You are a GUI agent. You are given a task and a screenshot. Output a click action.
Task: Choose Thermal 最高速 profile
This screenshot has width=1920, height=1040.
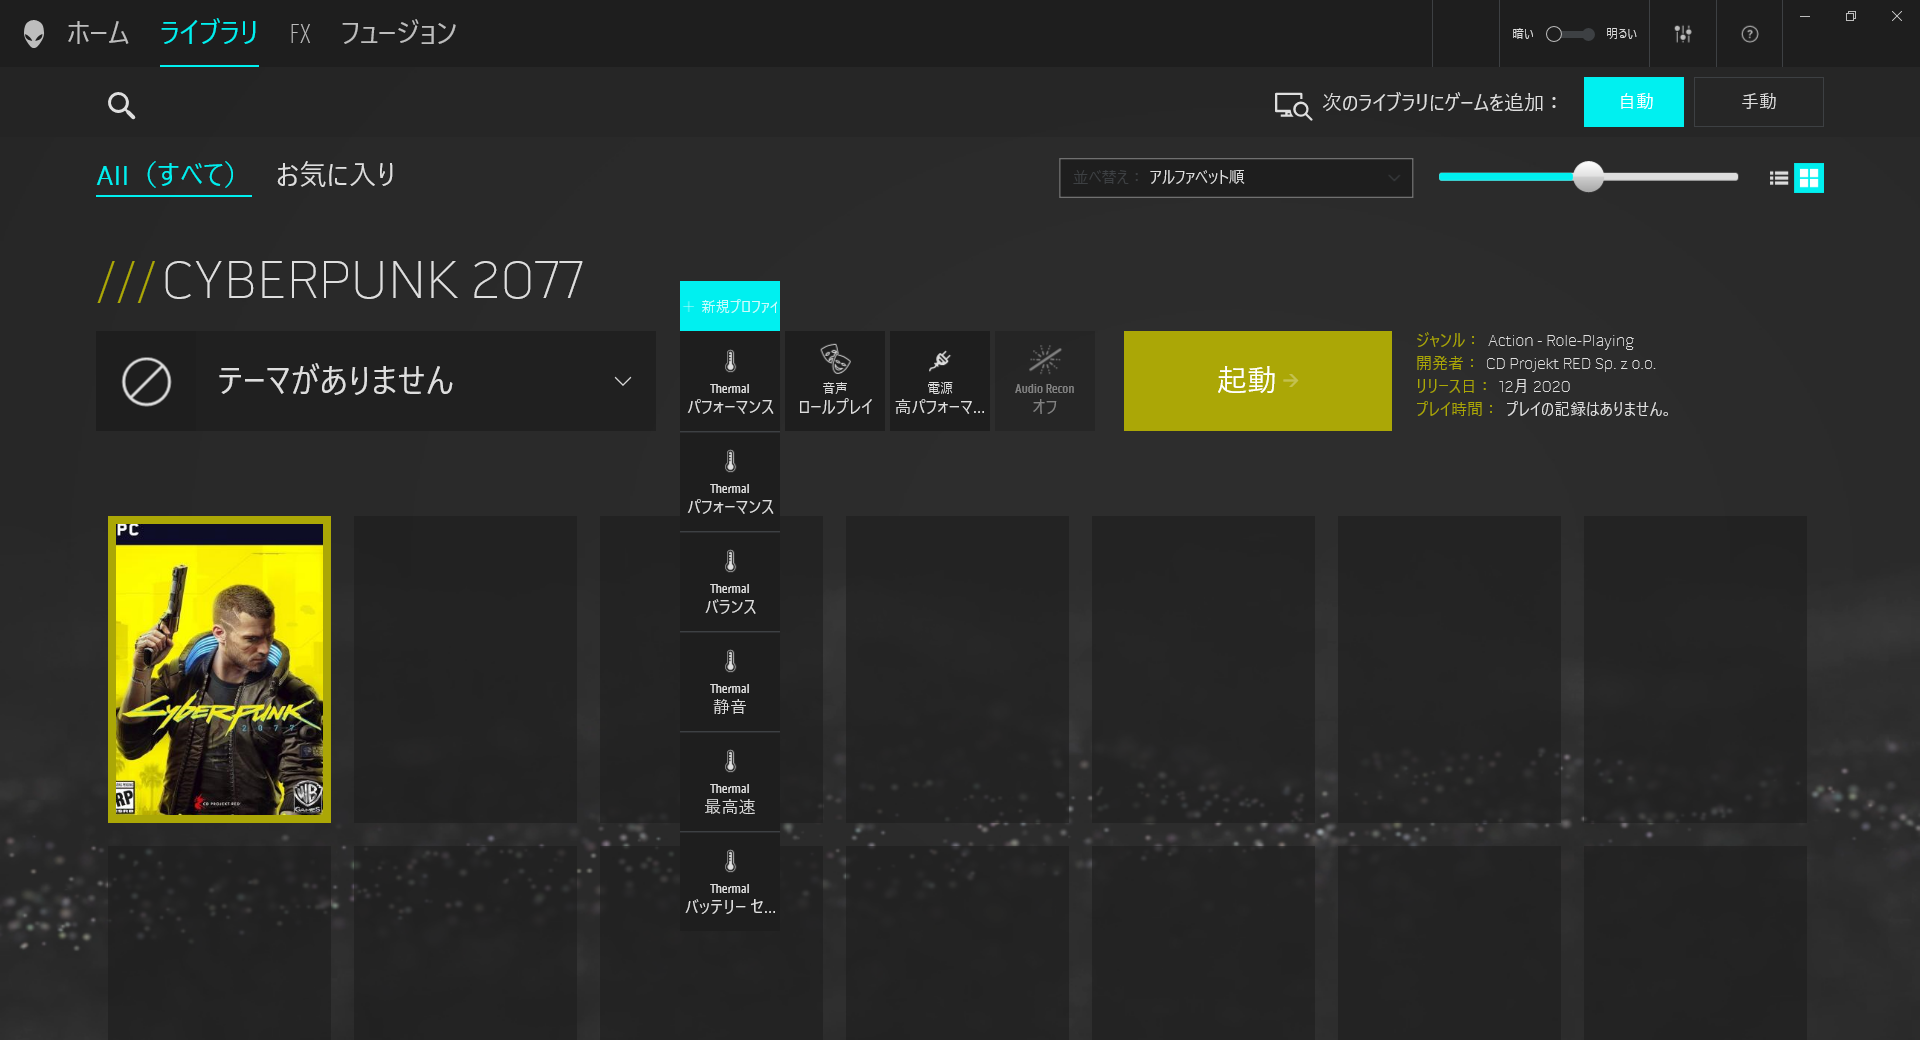click(x=730, y=781)
